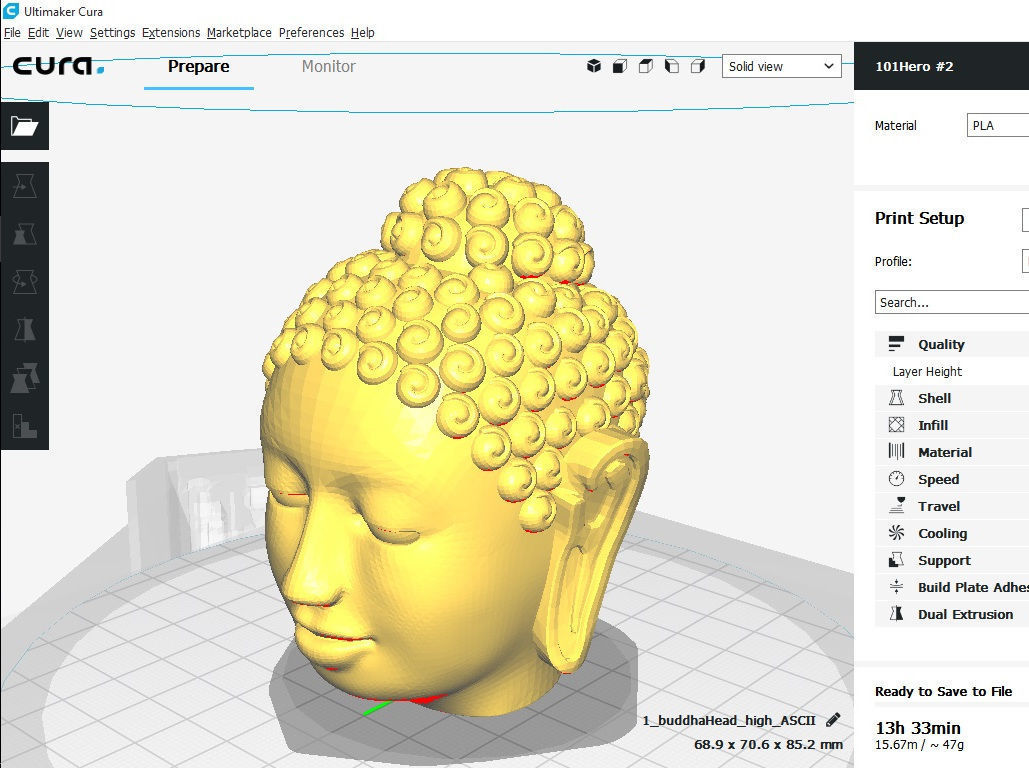Select the Scale tool in left toolbar

(24, 234)
